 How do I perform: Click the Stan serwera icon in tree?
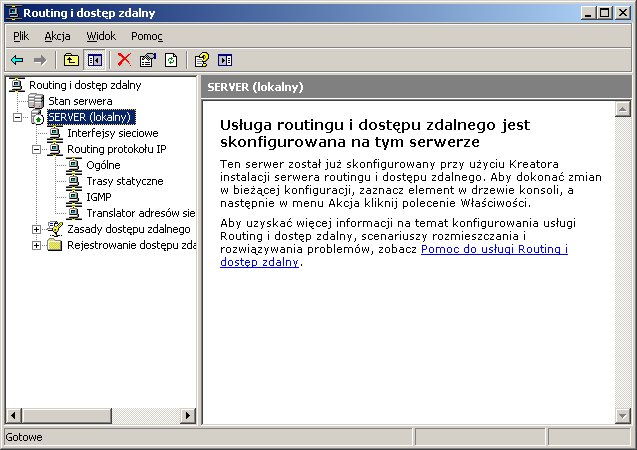[x=36, y=101]
